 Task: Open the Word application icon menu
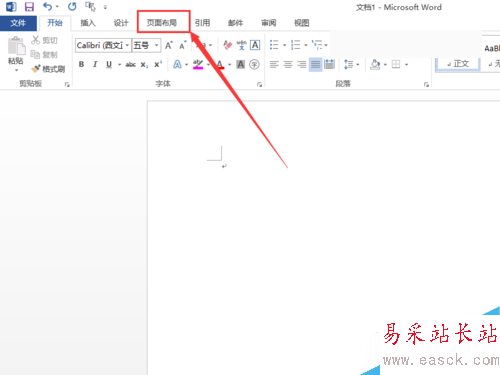coord(11,7)
